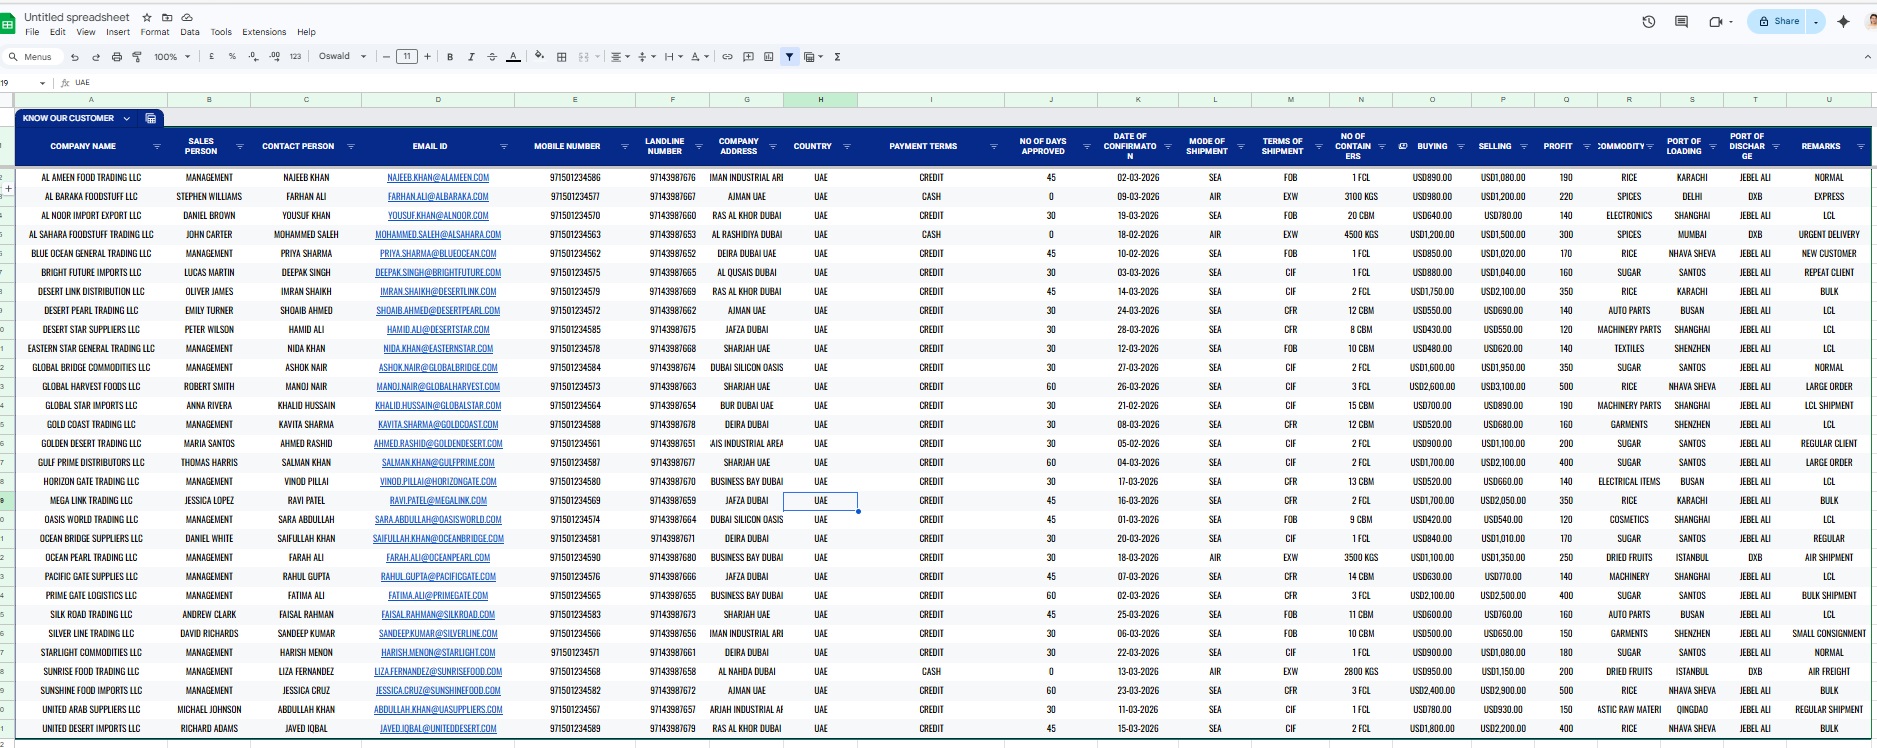The height and width of the screenshot is (748, 1877).
Task: Open version history clock icon
Action: pyautogui.click(x=1648, y=22)
